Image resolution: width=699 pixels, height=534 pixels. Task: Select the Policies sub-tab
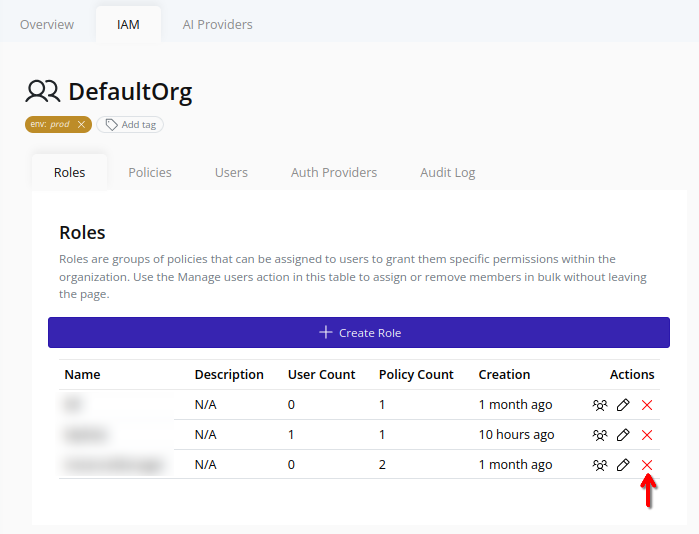pos(150,172)
